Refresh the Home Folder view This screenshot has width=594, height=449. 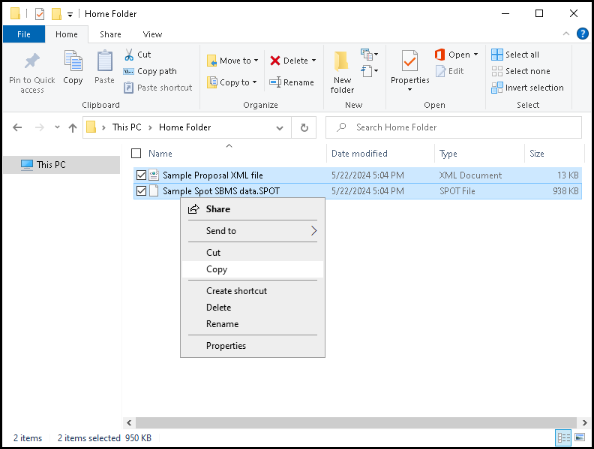[x=304, y=128]
